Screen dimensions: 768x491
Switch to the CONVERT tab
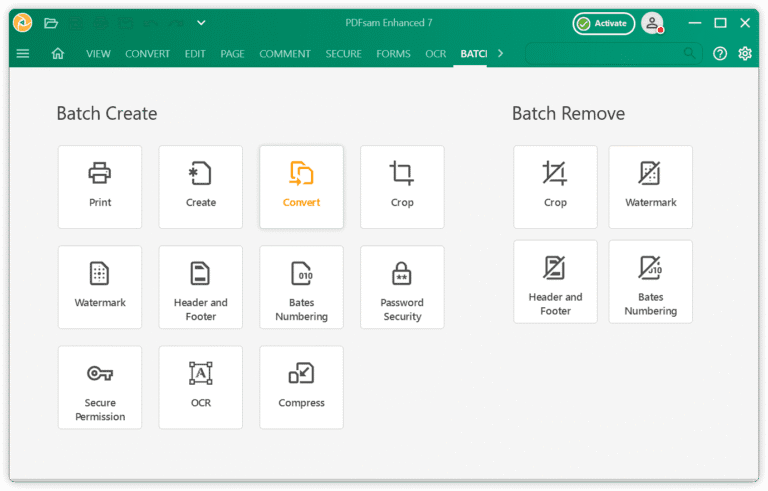click(x=147, y=54)
